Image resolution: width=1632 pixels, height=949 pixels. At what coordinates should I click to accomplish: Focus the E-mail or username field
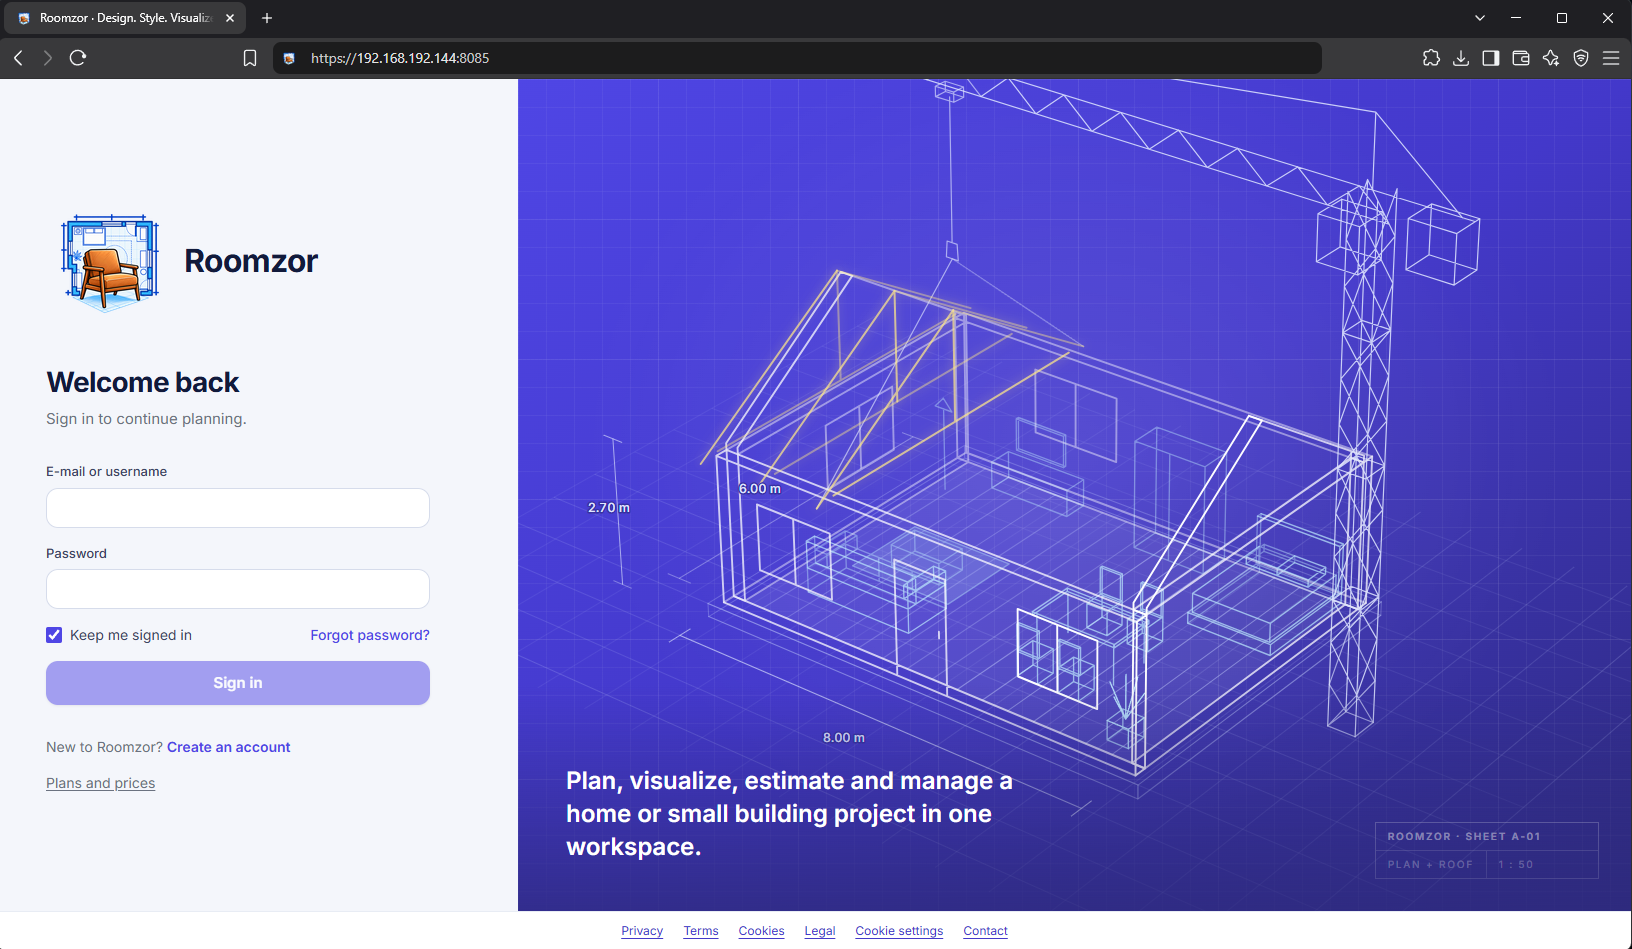pyautogui.click(x=238, y=508)
